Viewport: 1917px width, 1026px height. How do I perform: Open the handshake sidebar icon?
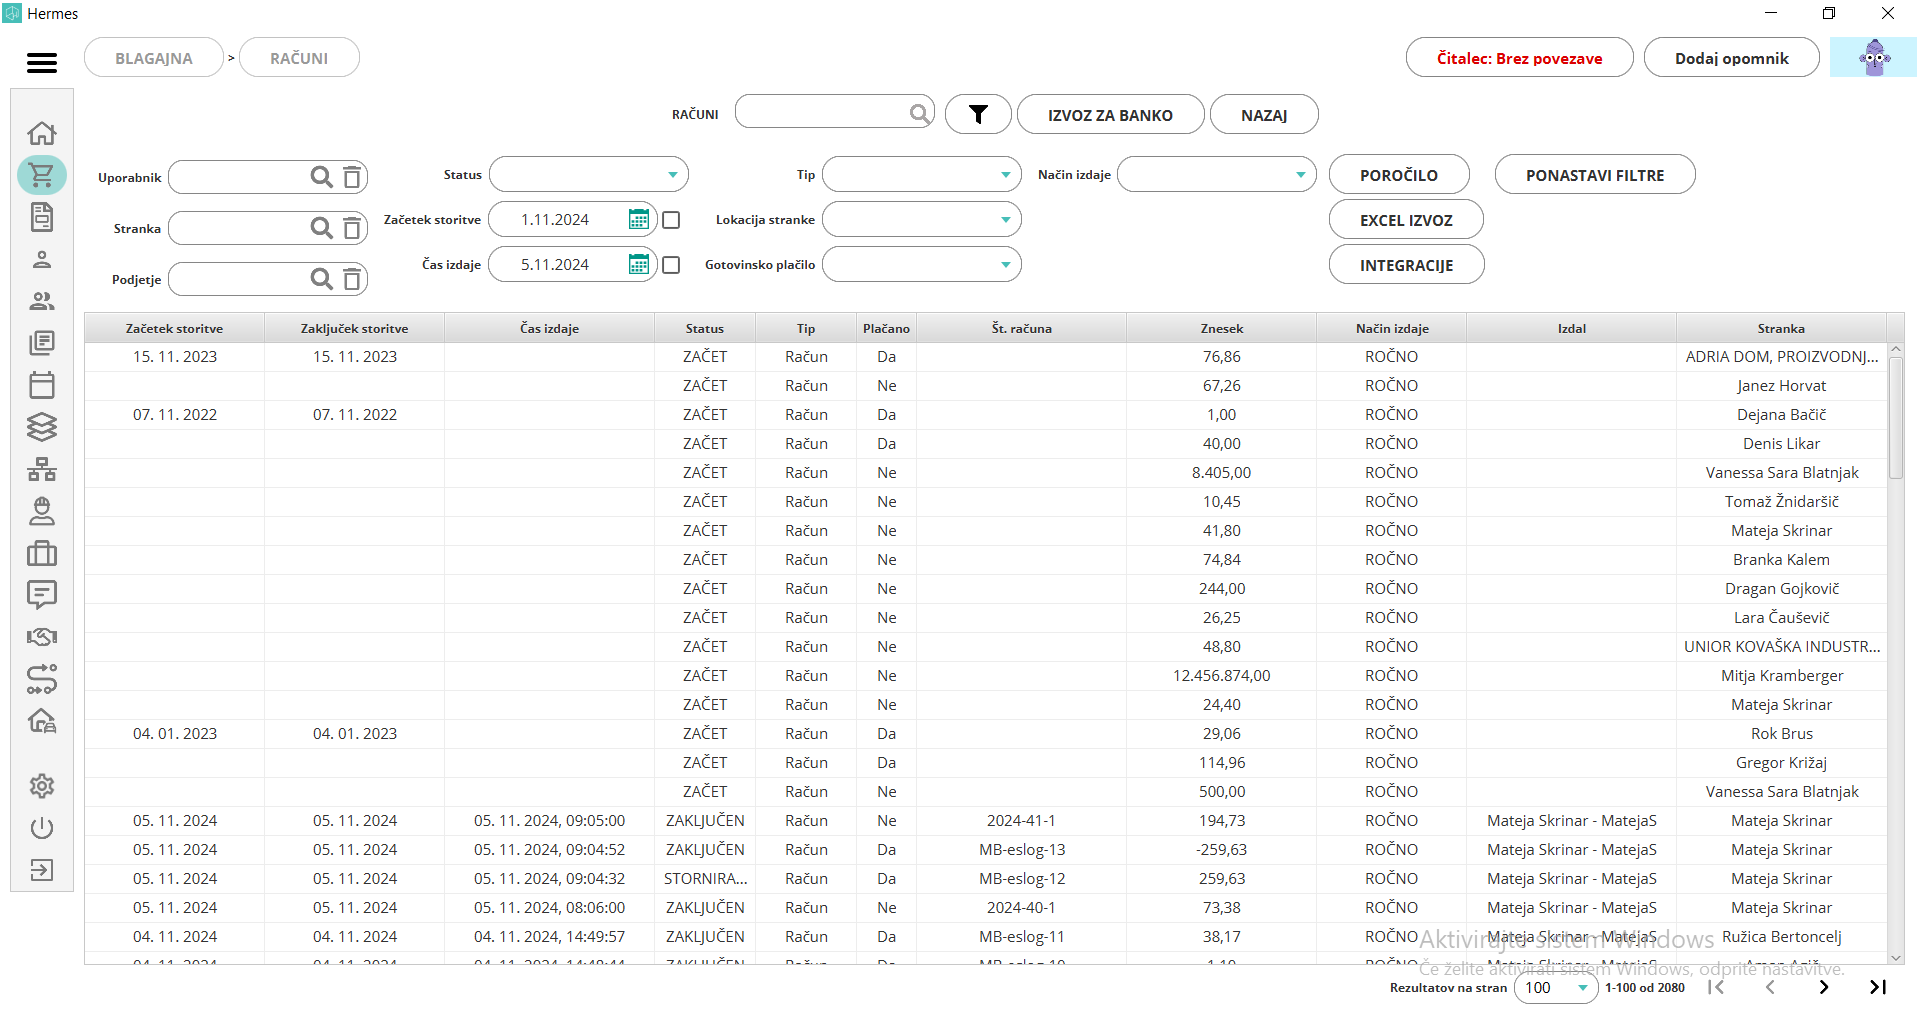42,637
